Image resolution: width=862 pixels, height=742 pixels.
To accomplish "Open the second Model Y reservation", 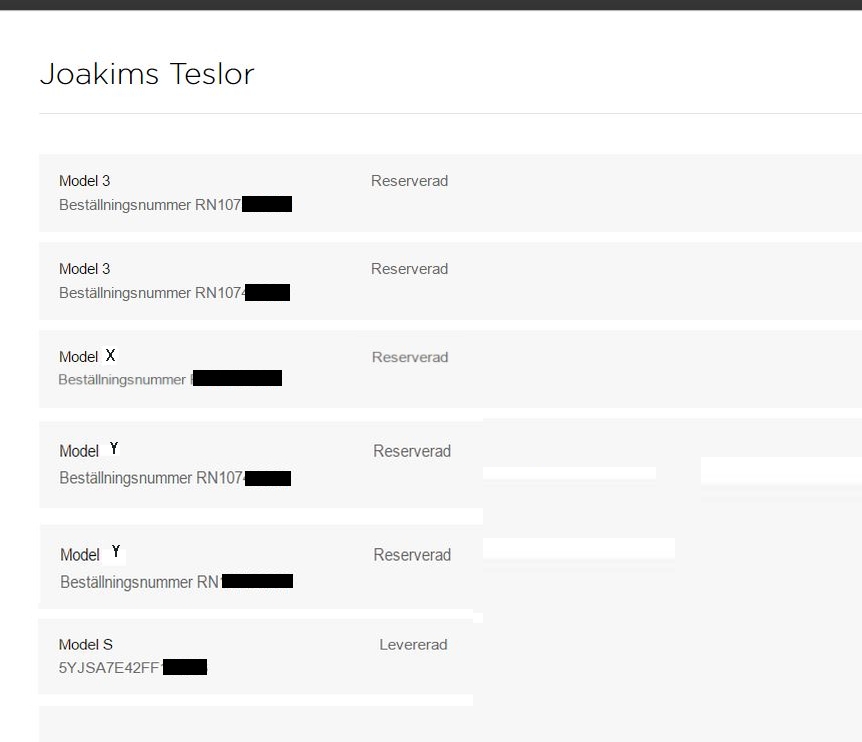I will pos(90,554).
